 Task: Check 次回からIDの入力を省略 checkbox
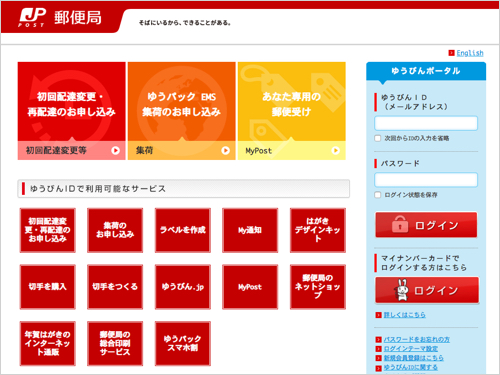pyautogui.click(x=378, y=138)
